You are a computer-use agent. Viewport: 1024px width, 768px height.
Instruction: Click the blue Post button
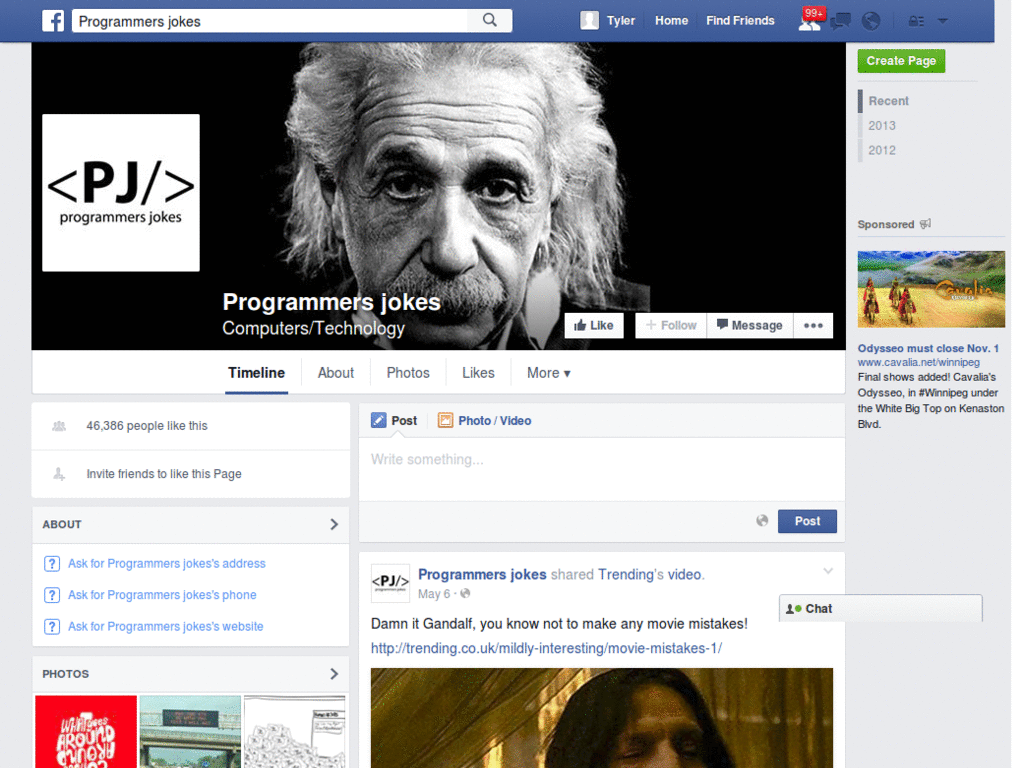point(807,521)
